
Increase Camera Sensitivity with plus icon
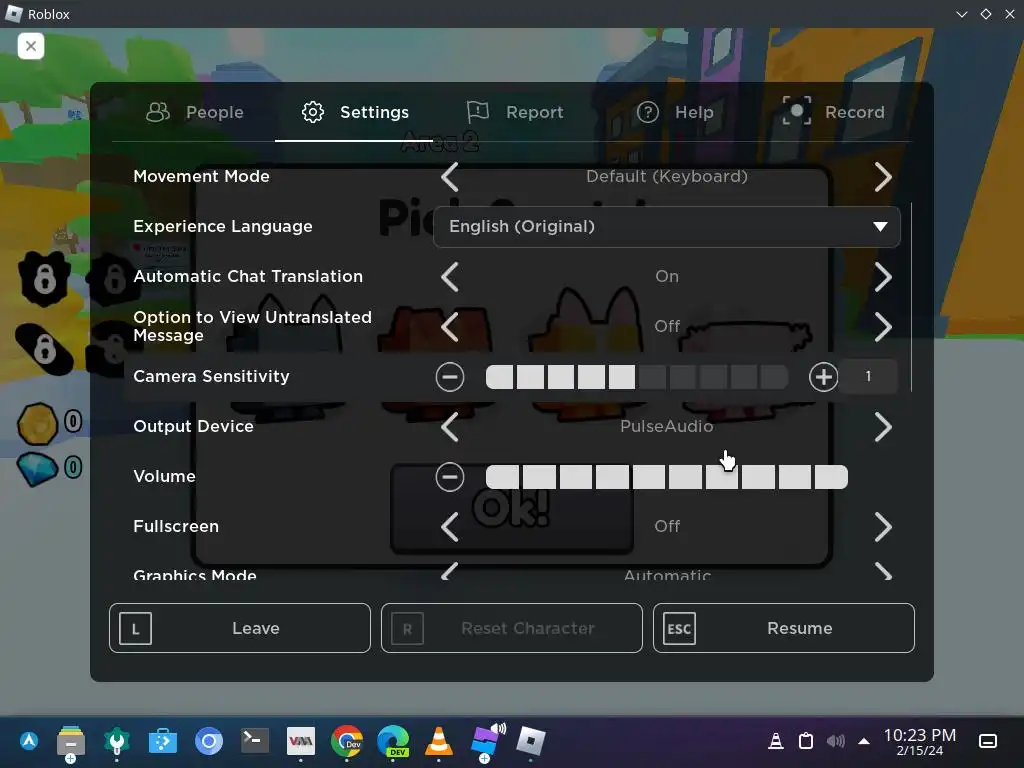pyautogui.click(x=824, y=377)
